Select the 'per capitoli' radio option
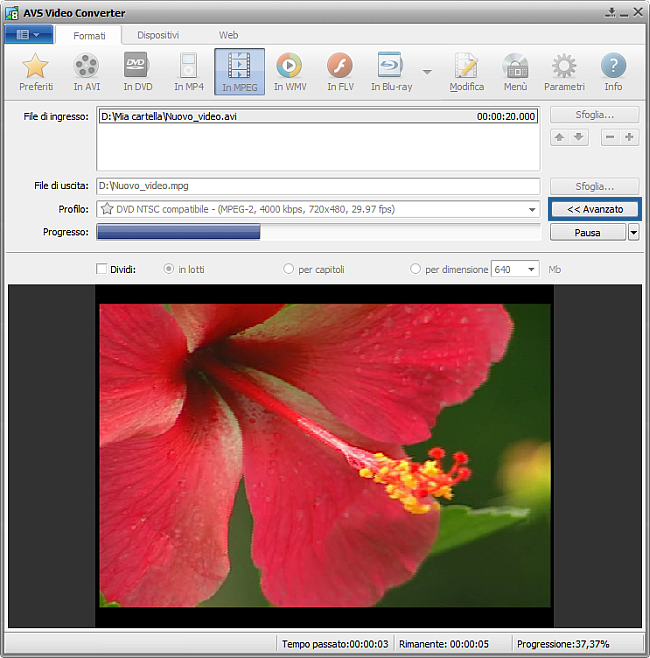650x658 pixels. (x=289, y=269)
